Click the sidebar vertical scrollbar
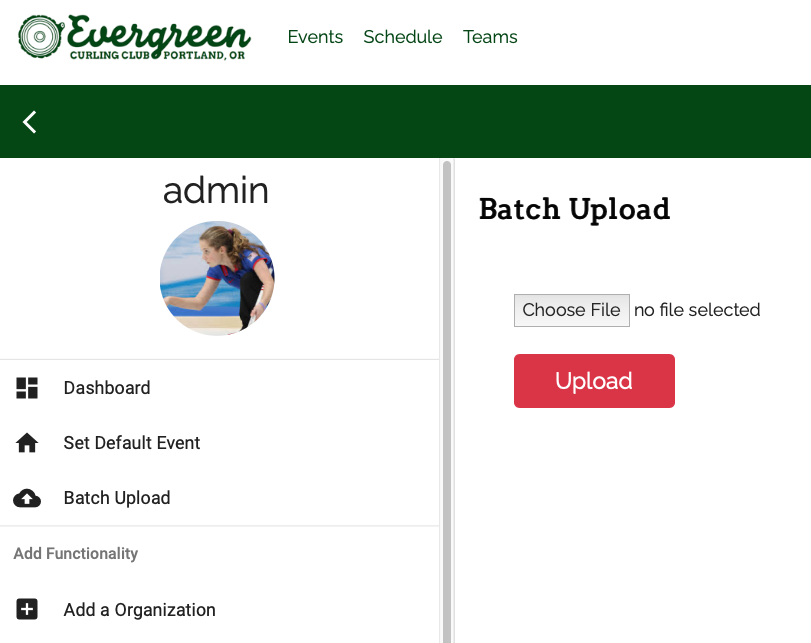 tap(446, 400)
